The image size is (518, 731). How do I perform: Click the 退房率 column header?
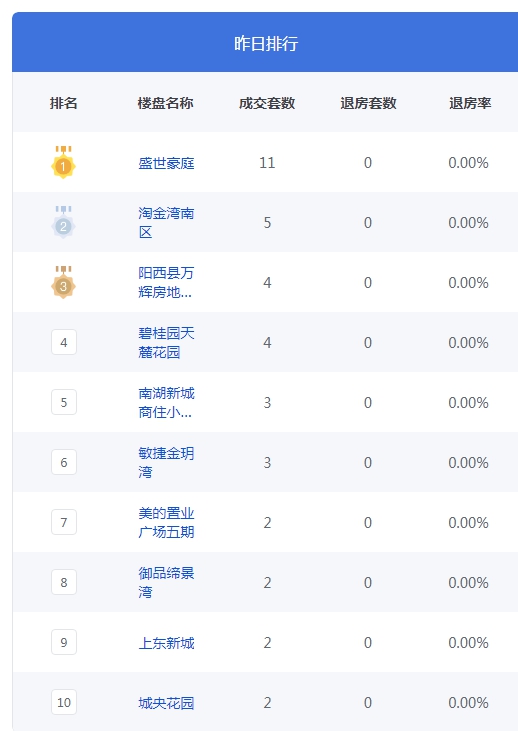tap(470, 103)
